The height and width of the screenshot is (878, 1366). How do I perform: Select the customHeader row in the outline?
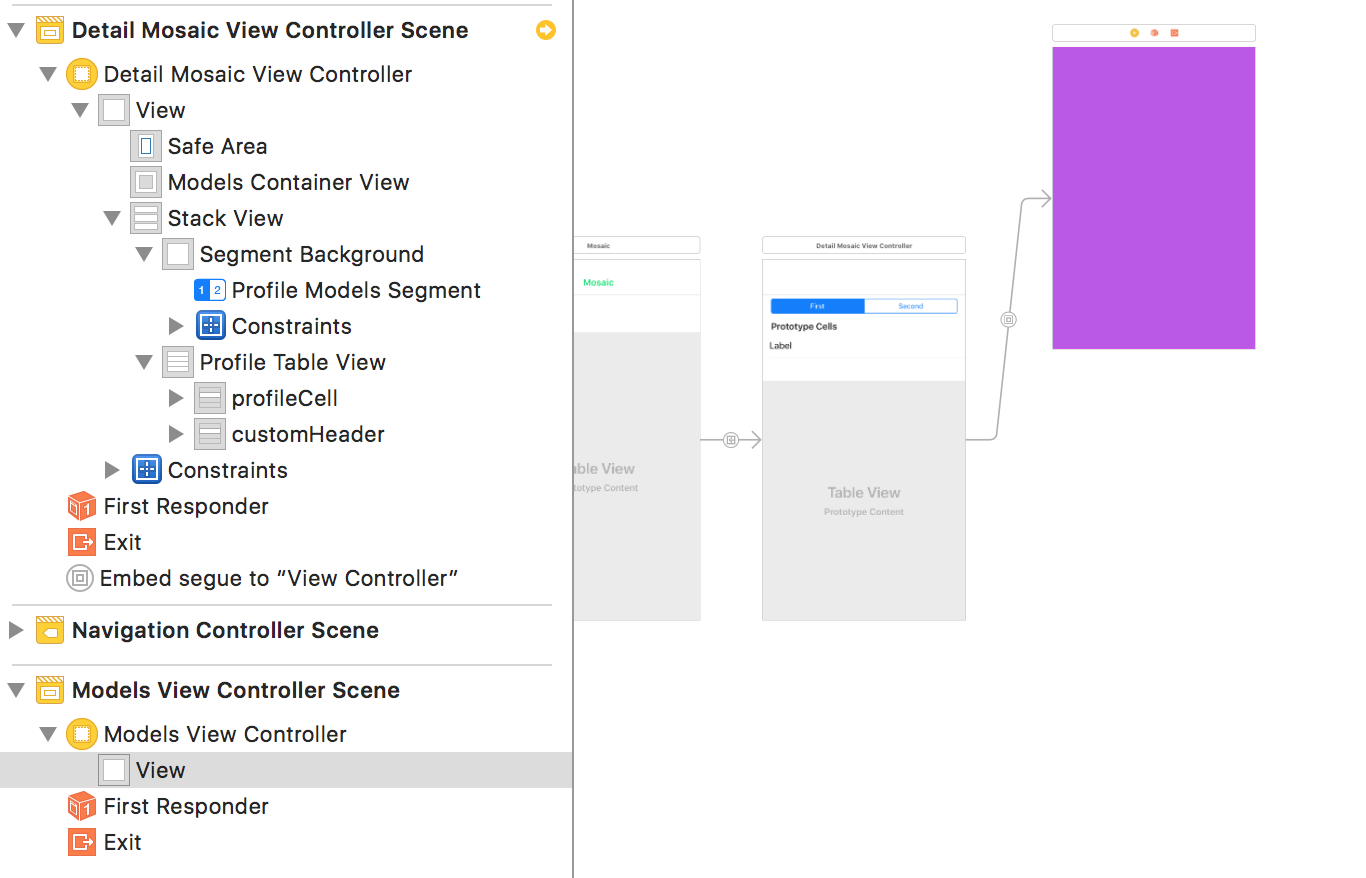coord(308,435)
